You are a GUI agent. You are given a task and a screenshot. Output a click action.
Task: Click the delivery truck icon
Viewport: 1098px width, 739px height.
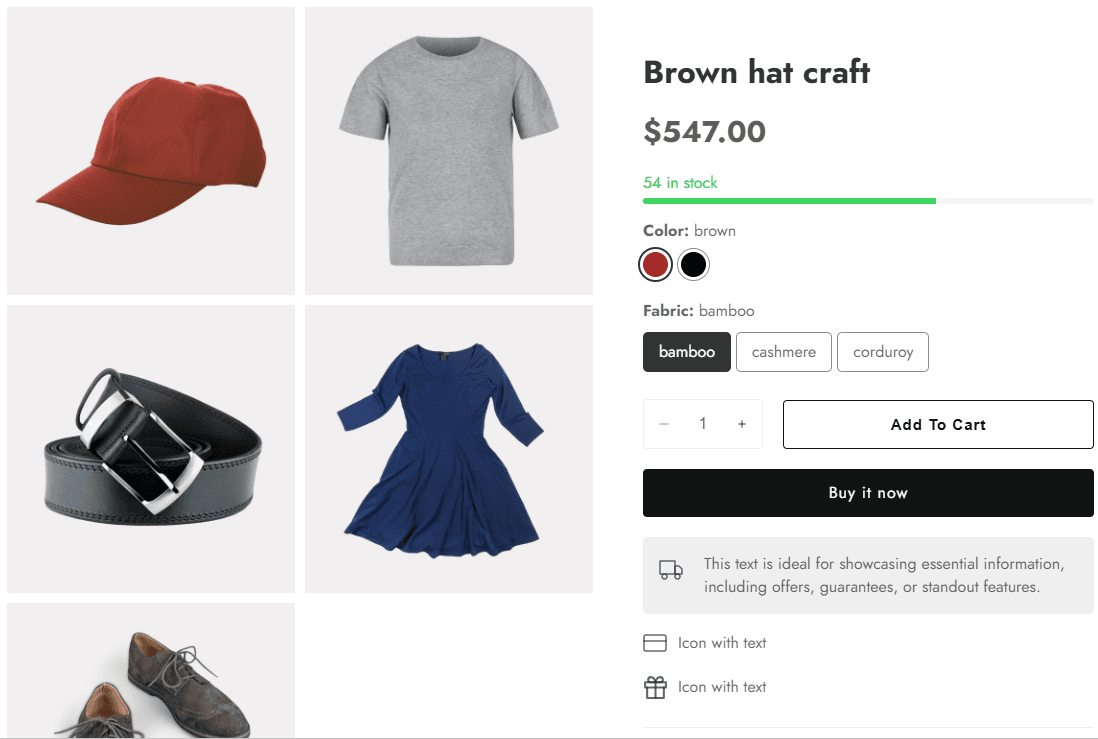coord(670,570)
